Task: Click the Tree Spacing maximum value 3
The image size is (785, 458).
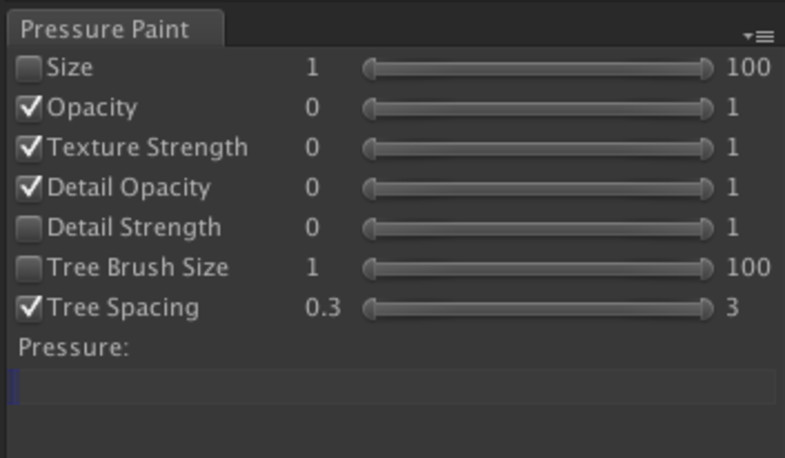Action: click(x=732, y=308)
